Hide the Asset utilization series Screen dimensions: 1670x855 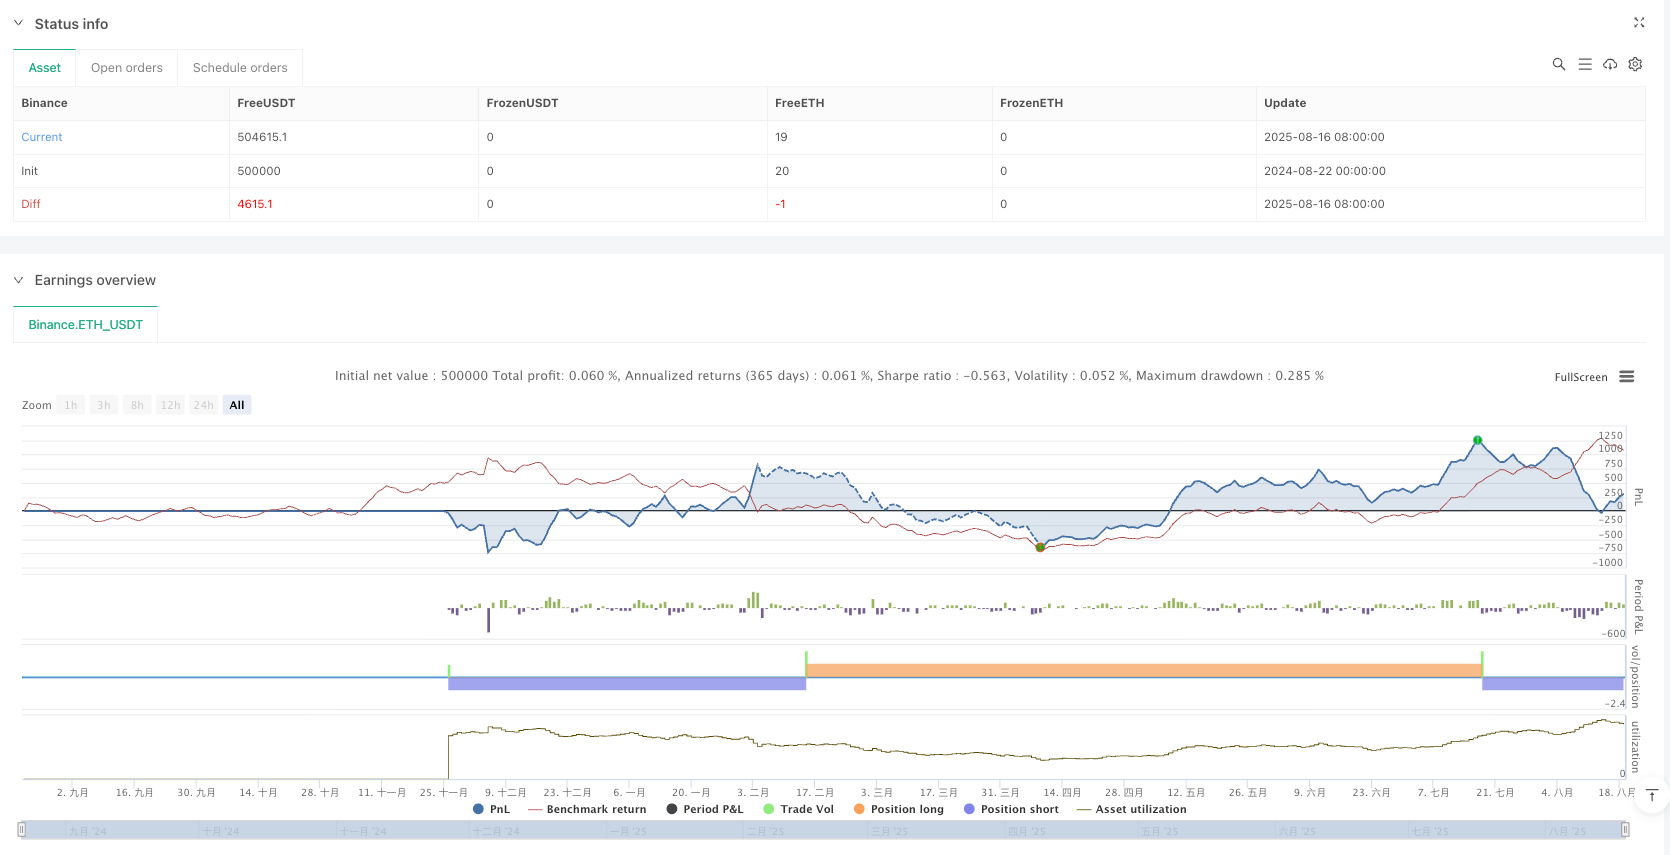1131,809
